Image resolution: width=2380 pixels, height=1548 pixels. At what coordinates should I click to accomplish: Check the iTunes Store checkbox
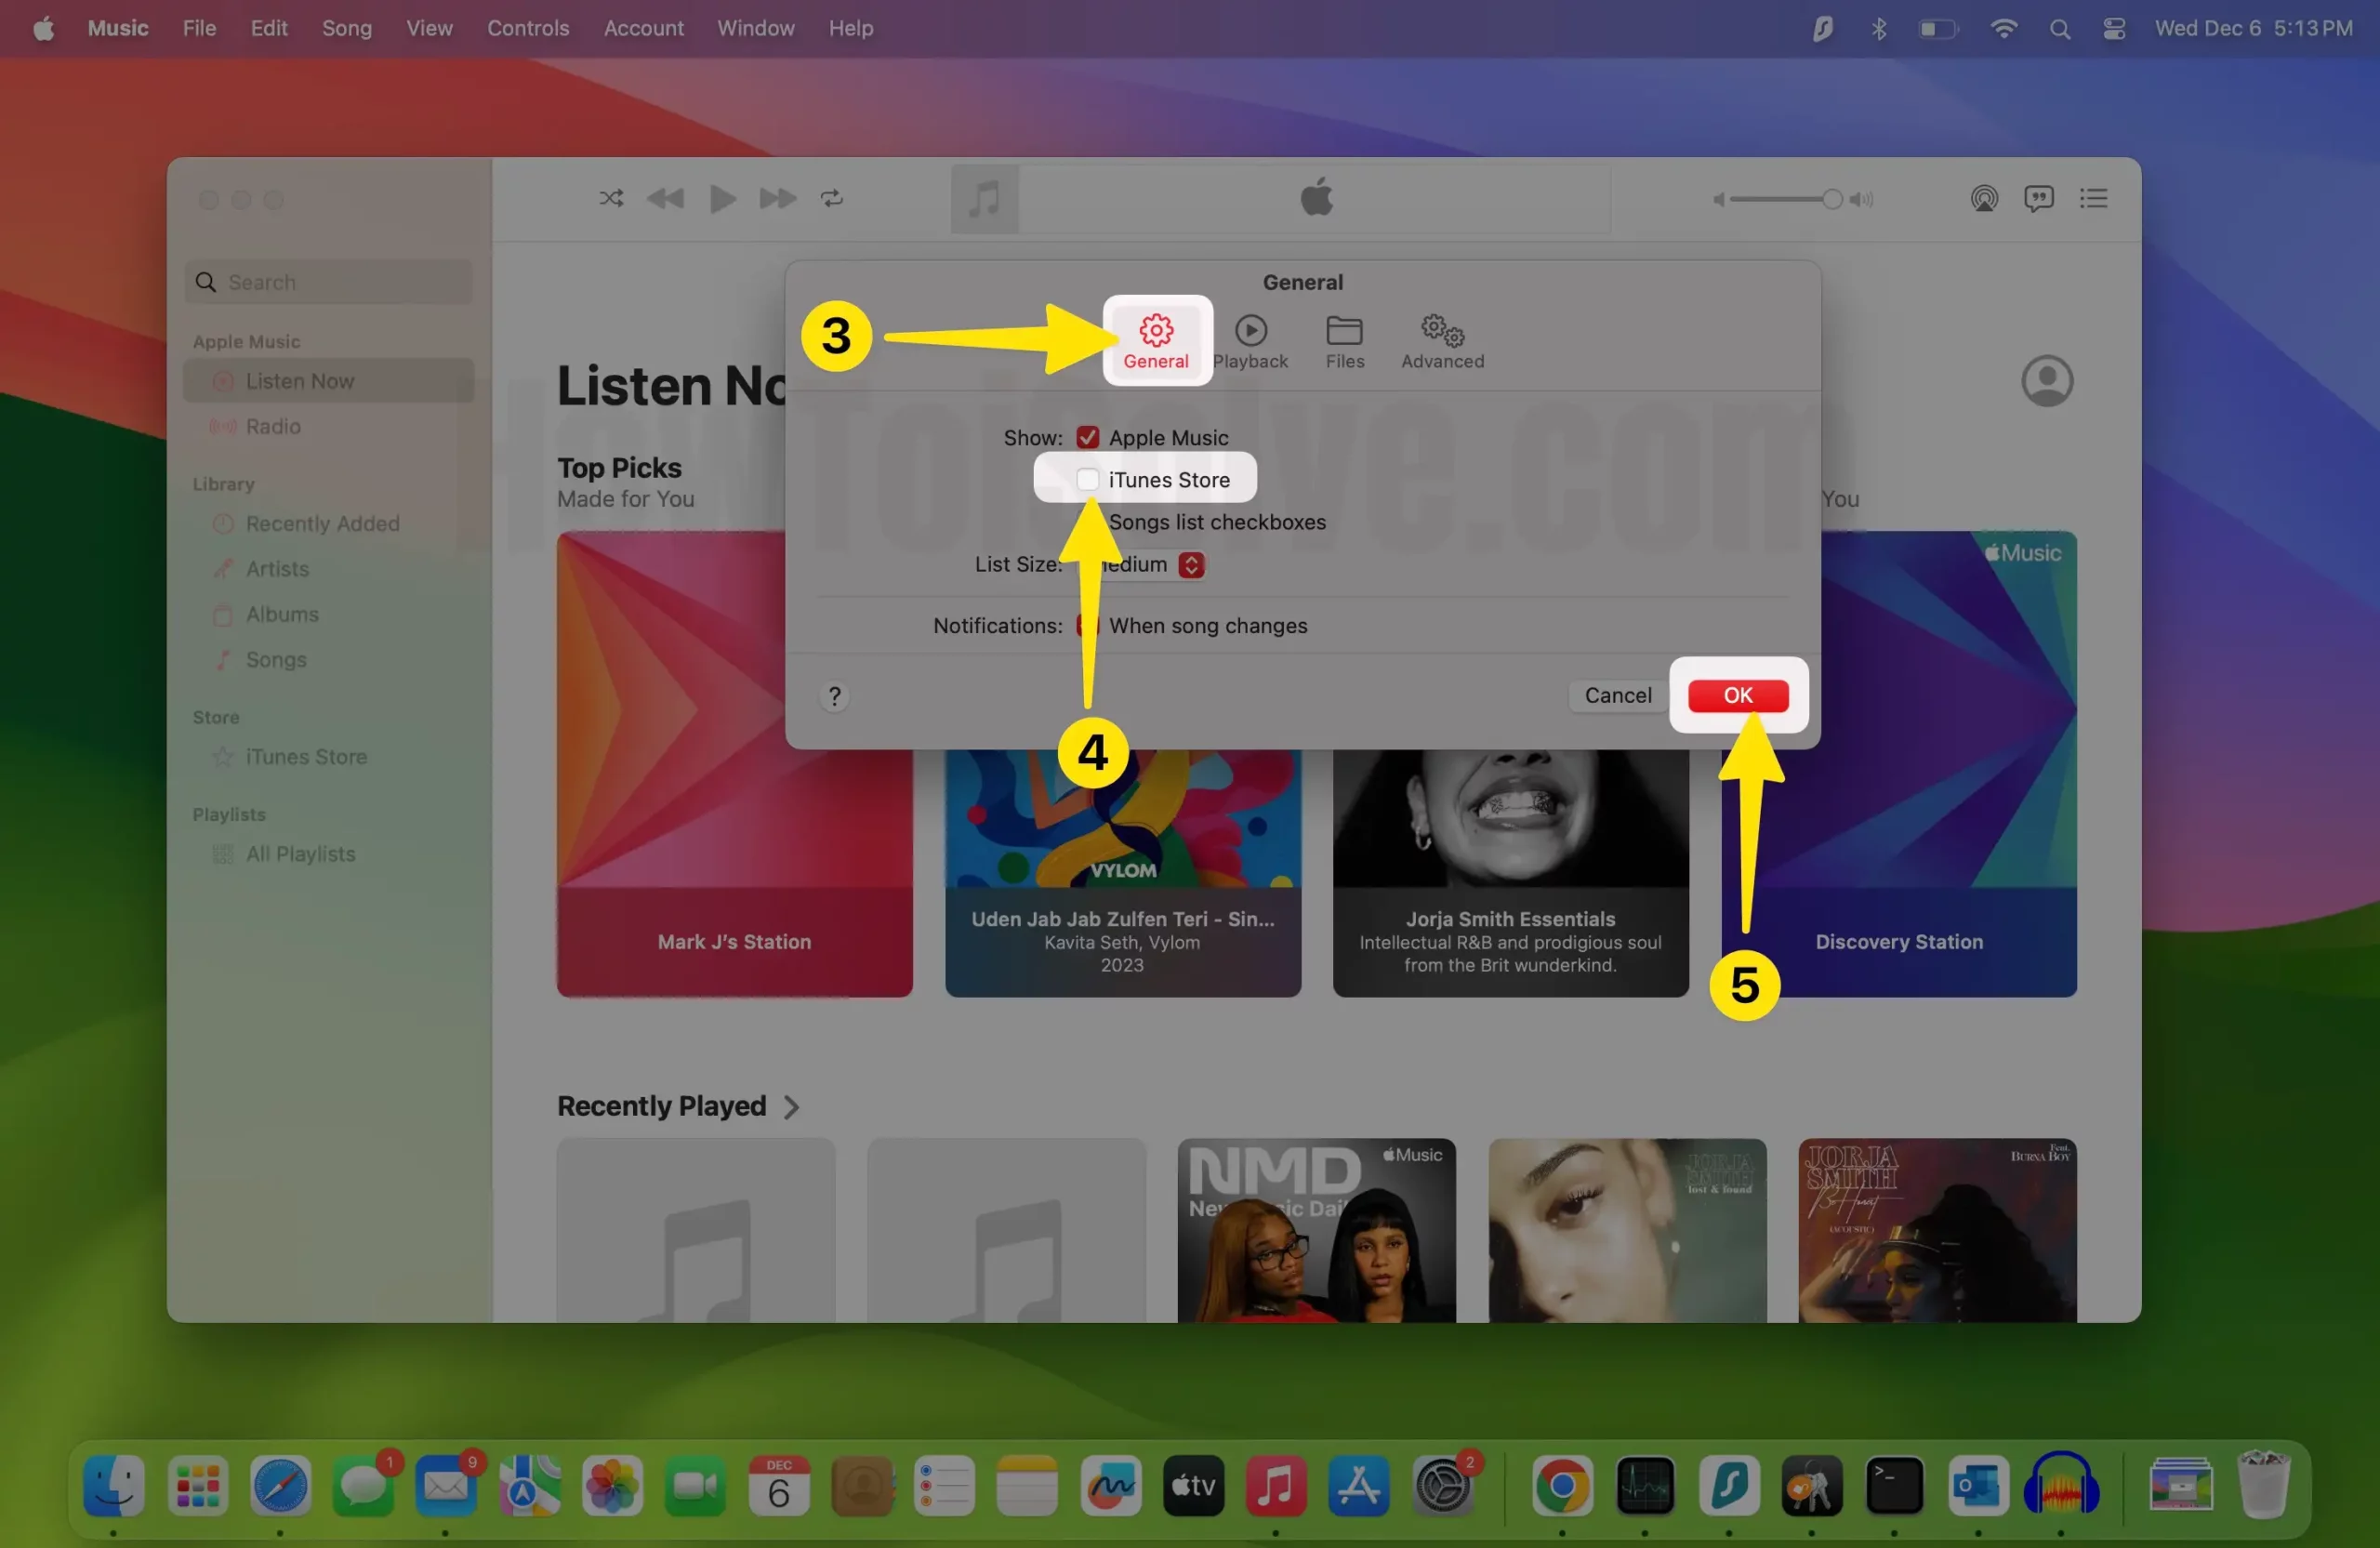[x=1086, y=479]
